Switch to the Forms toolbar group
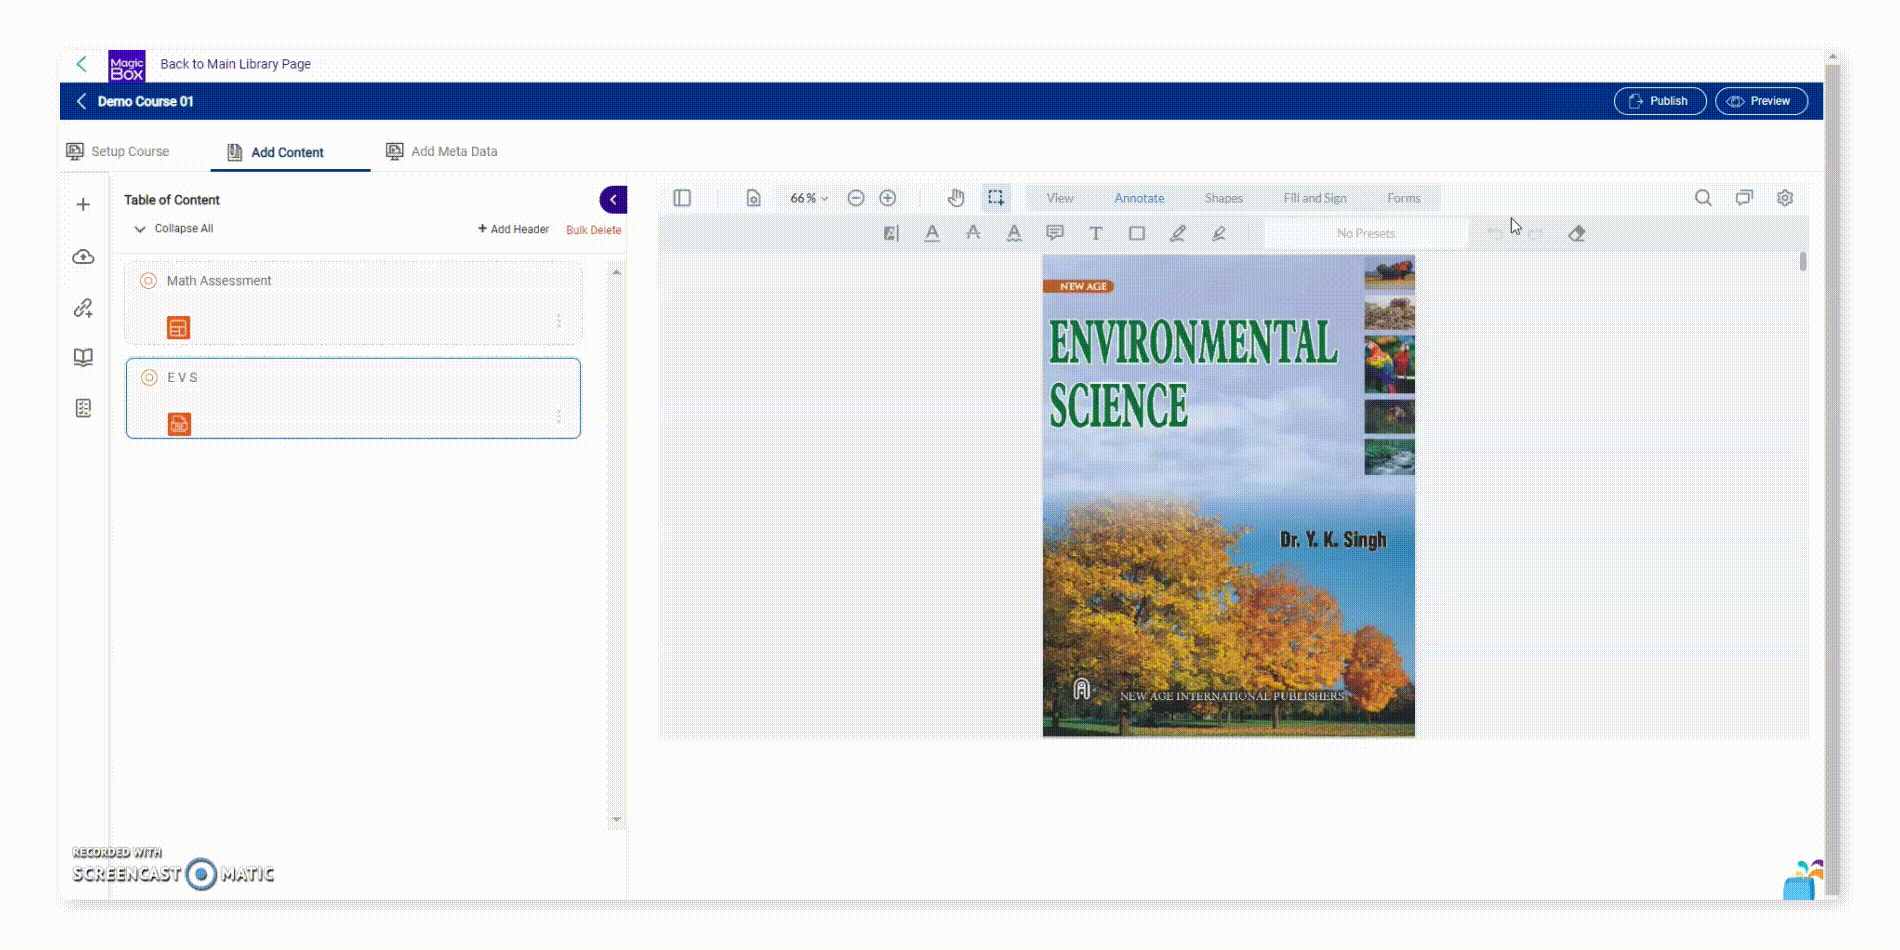 pos(1403,198)
